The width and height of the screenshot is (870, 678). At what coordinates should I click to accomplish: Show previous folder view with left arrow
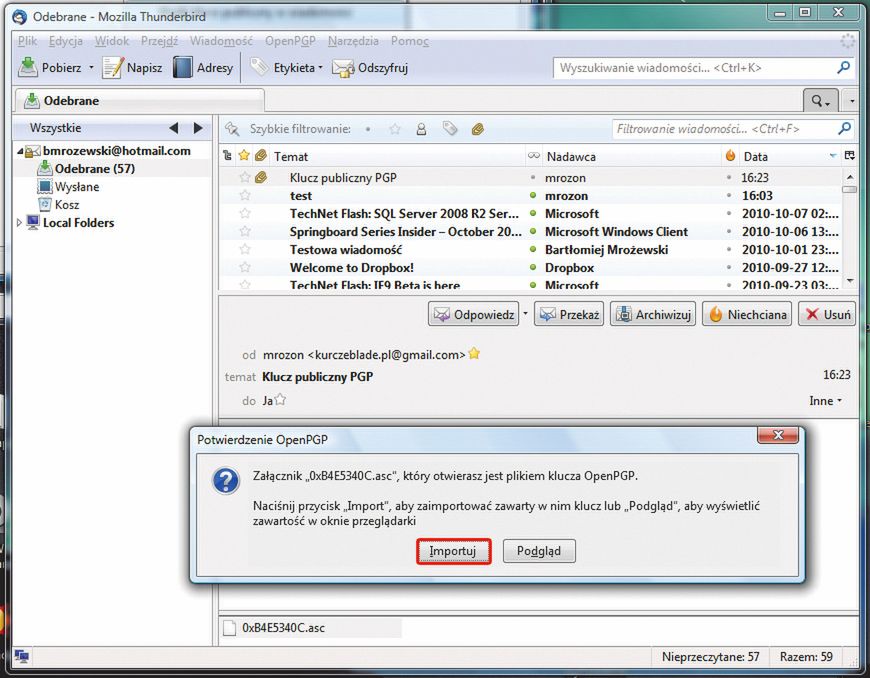point(174,128)
